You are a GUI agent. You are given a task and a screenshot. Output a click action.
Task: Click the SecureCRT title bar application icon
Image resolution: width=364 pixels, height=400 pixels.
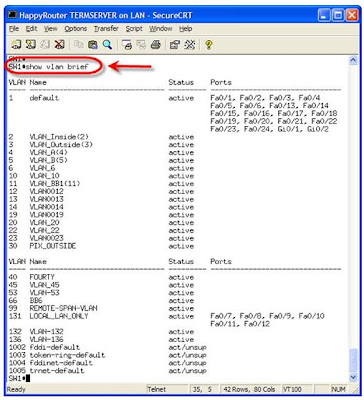tap(13, 15)
